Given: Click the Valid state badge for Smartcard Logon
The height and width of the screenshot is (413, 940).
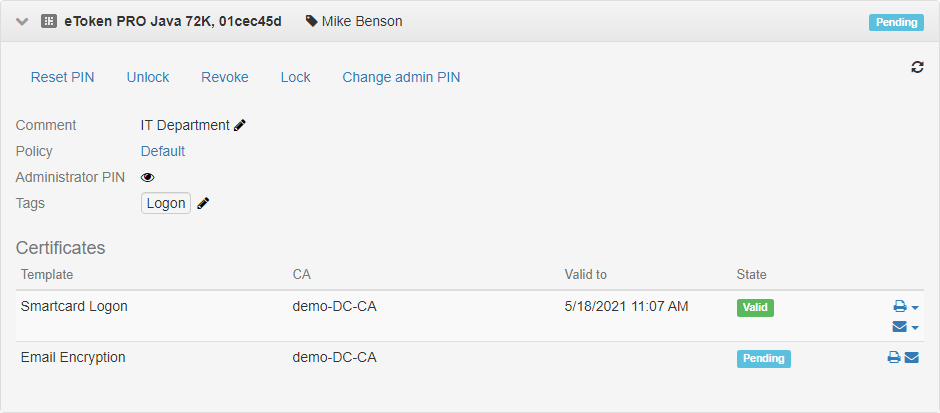Looking at the screenshot, I should coord(755,307).
